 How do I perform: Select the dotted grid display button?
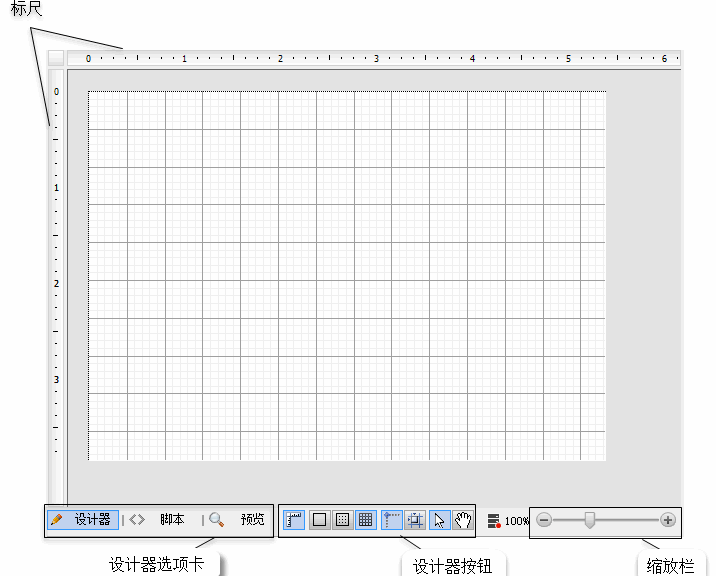point(342,520)
